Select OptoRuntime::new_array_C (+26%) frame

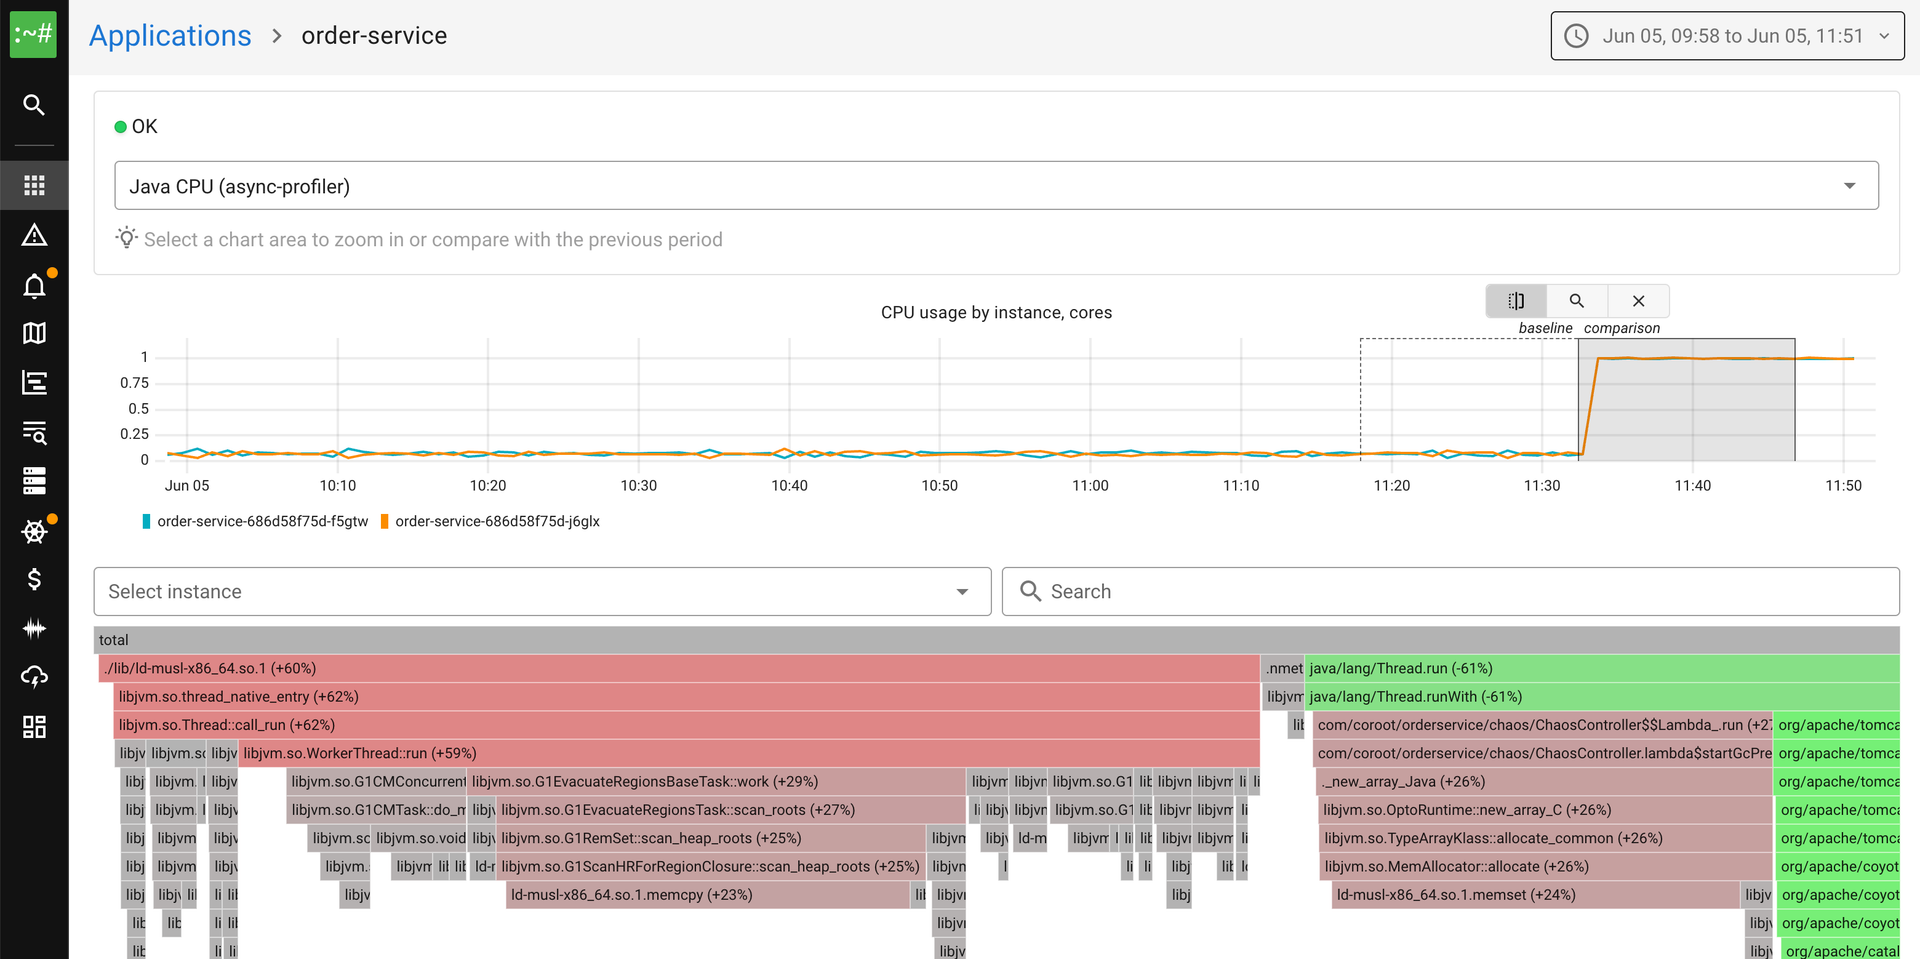pos(1546,810)
